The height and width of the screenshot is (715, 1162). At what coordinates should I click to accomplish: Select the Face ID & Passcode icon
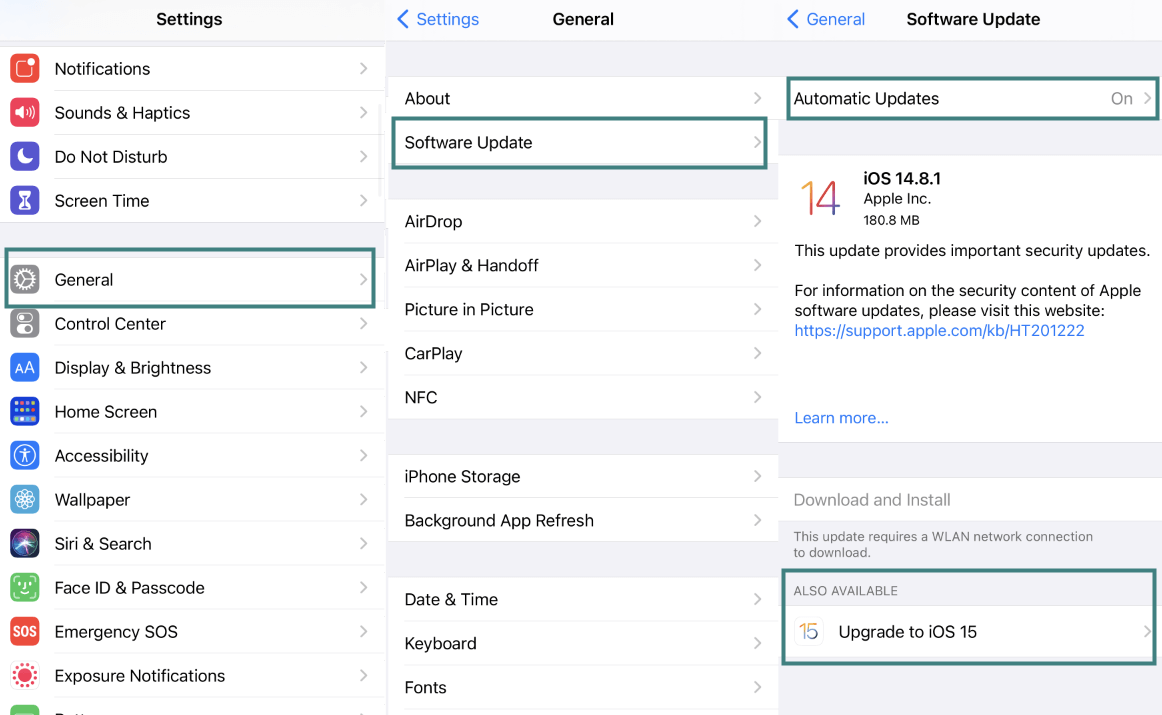tap(25, 587)
